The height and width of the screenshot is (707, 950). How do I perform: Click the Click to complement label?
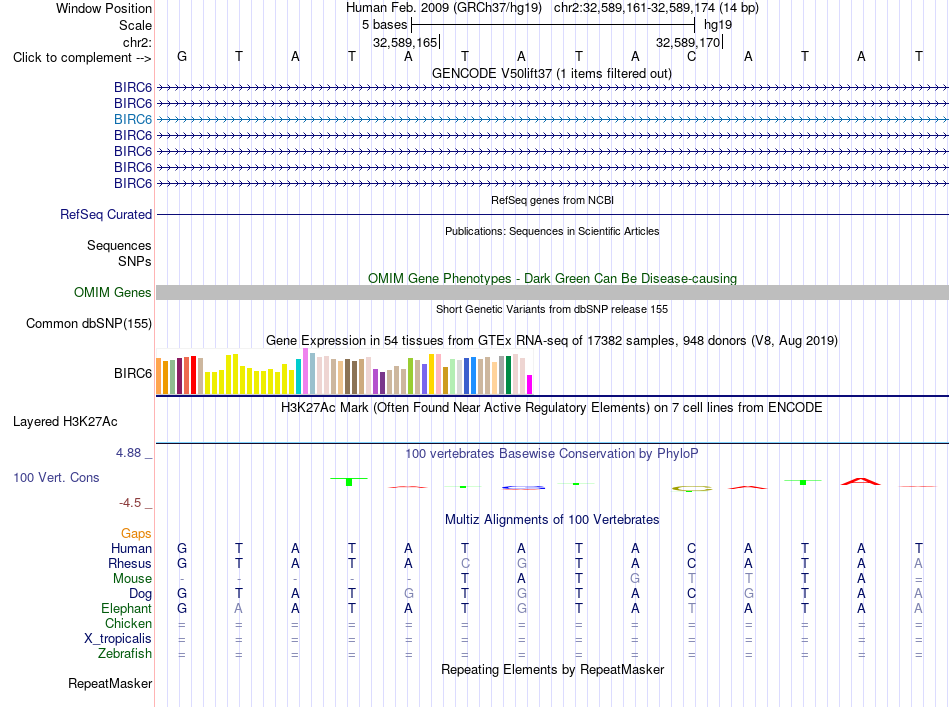coord(82,58)
